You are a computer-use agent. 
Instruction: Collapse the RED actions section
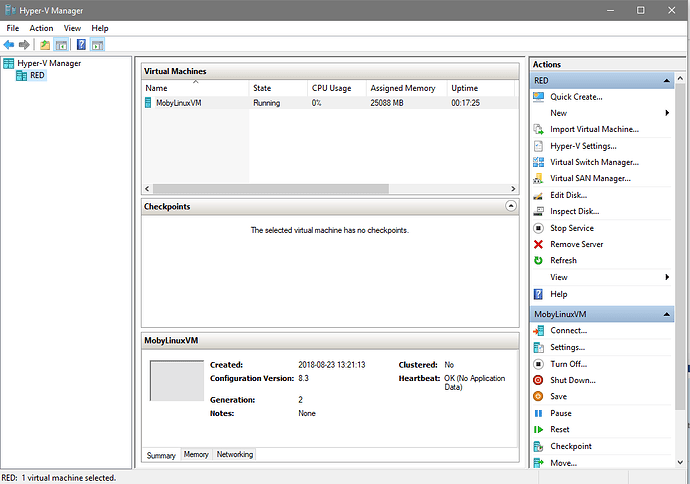point(667,80)
